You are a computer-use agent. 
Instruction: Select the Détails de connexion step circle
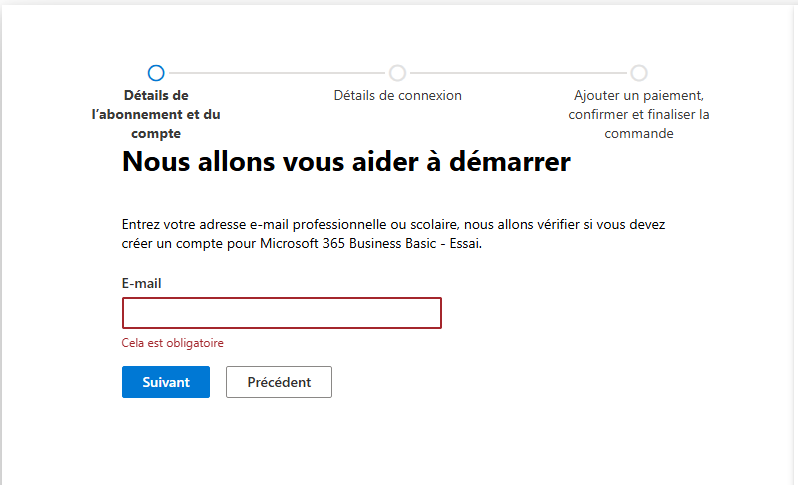pyautogui.click(x=397, y=73)
